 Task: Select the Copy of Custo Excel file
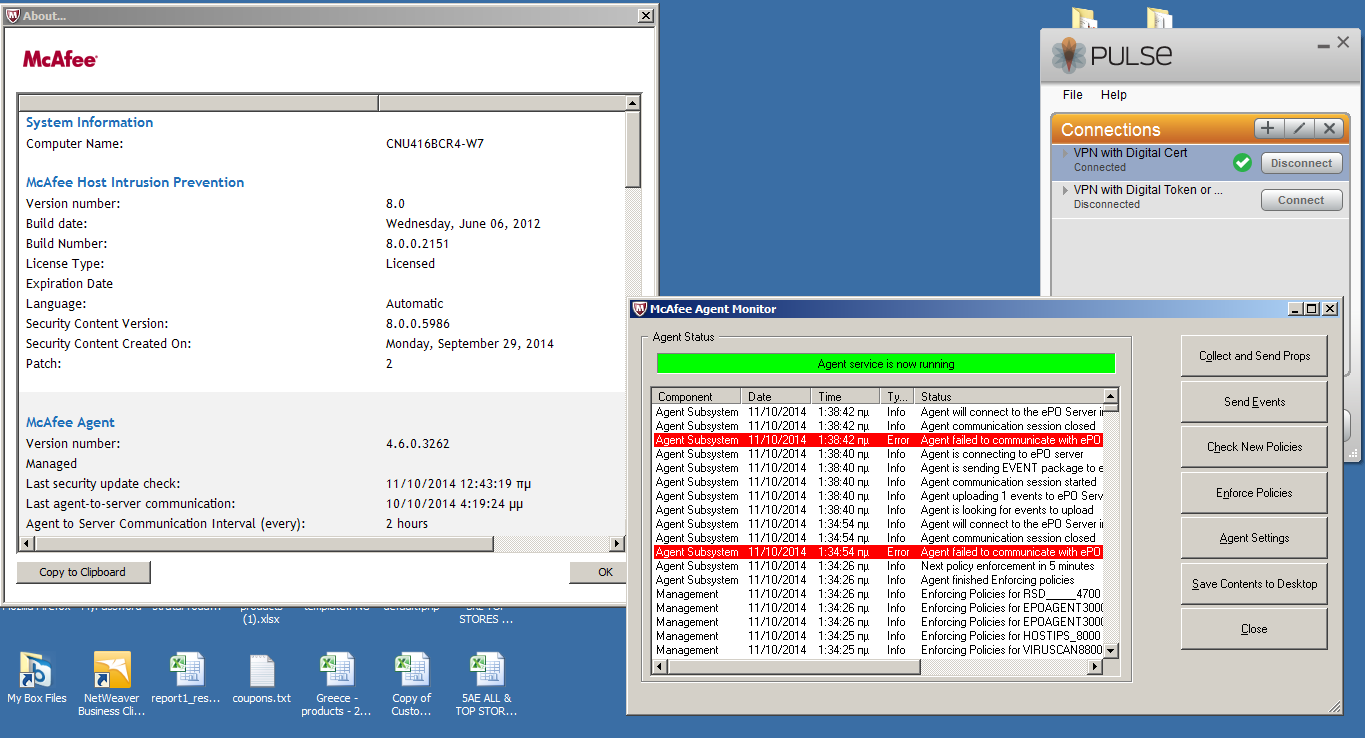pos(411,685)
